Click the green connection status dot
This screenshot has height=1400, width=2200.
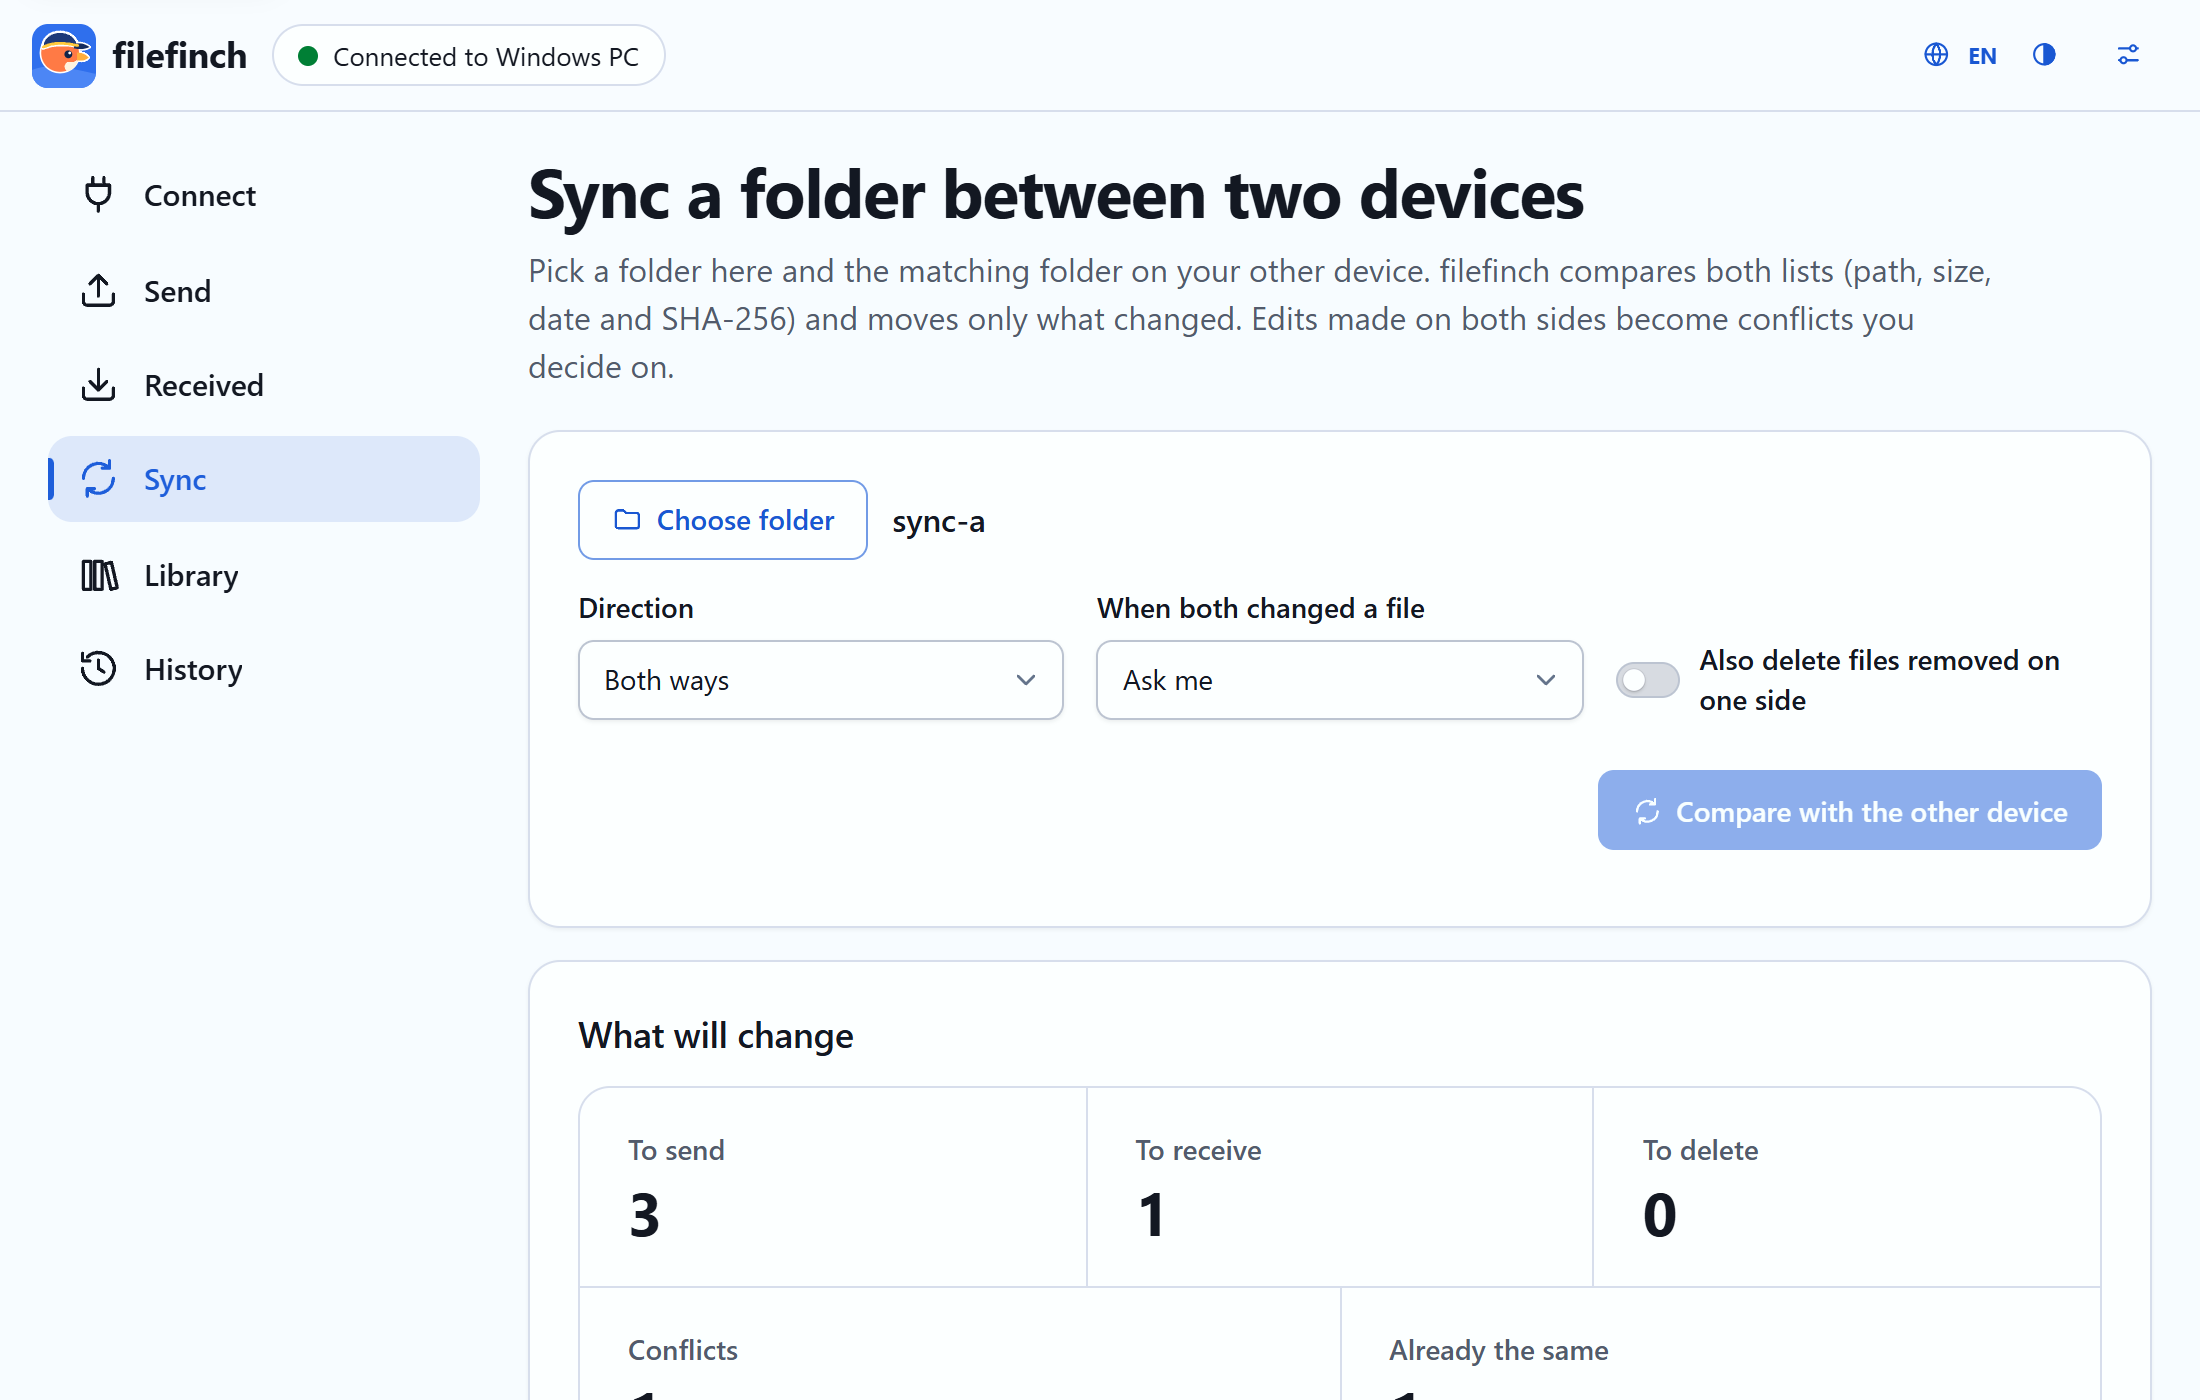point(308,56)
